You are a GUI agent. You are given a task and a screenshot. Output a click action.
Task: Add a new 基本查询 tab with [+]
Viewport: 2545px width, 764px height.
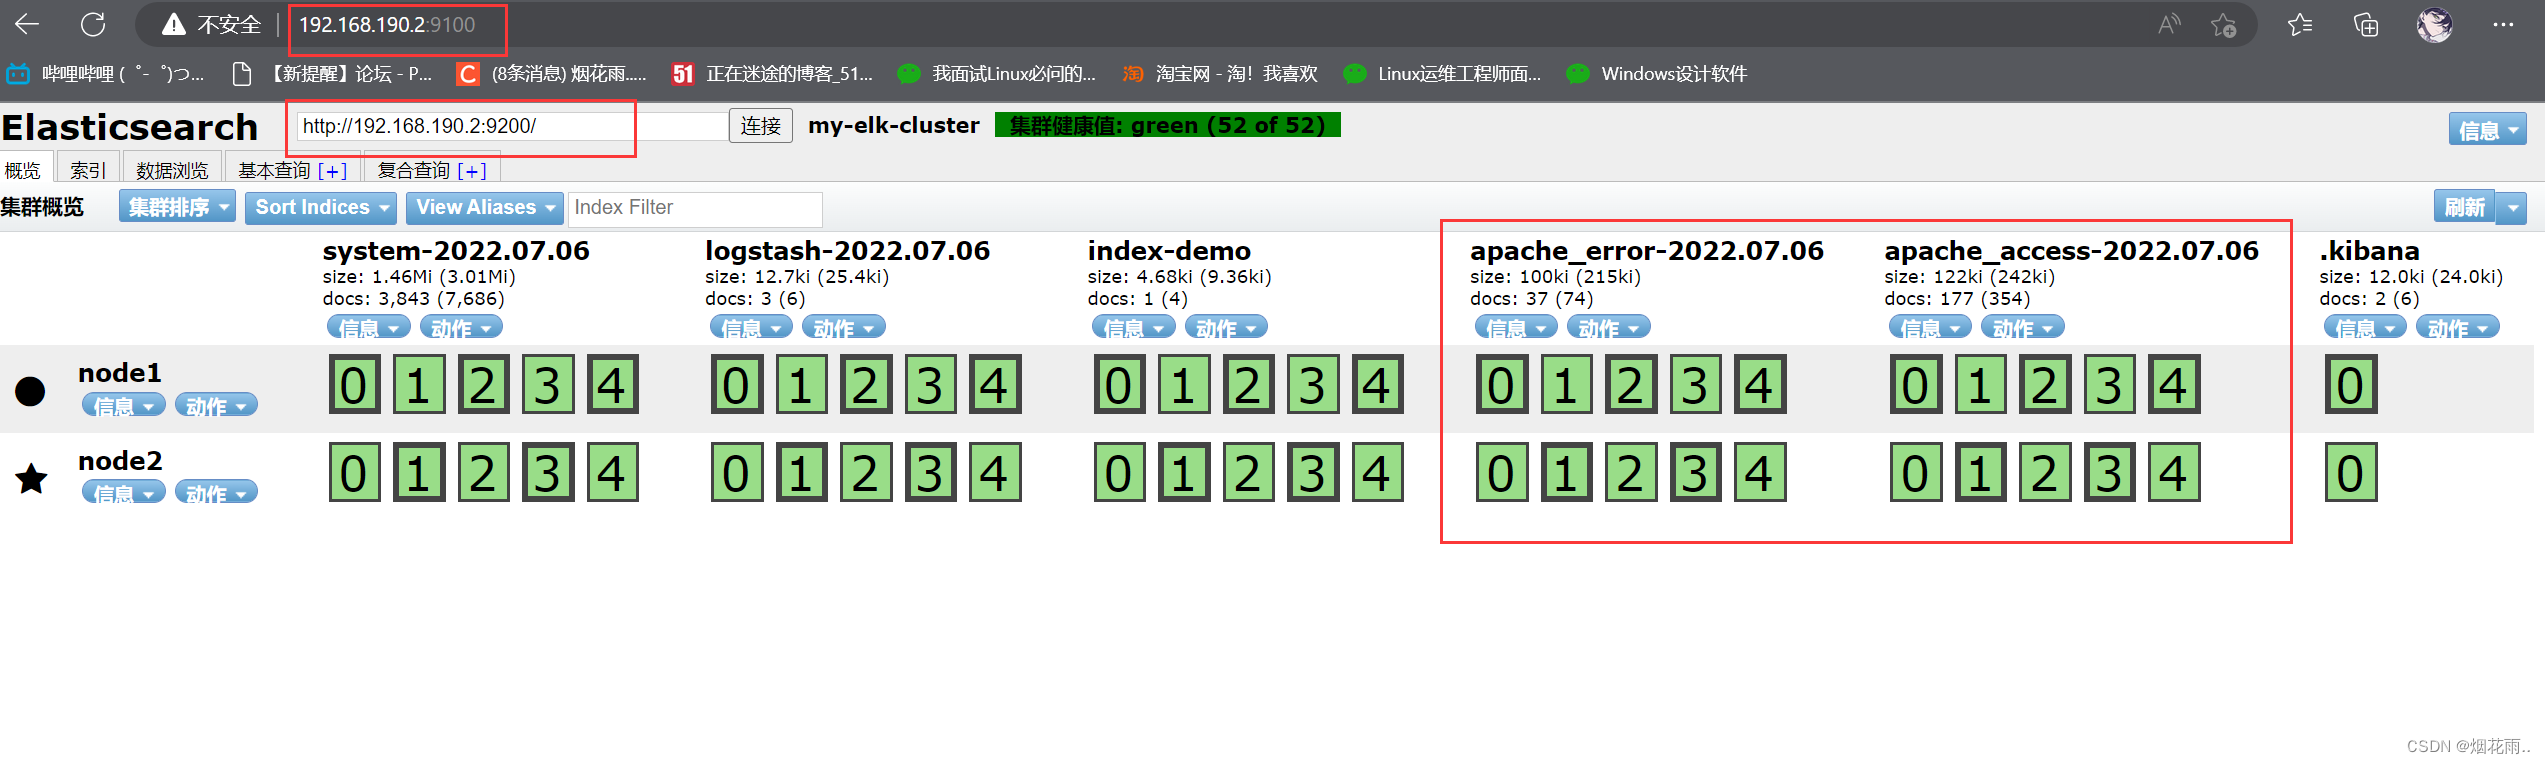click(332, 171)
